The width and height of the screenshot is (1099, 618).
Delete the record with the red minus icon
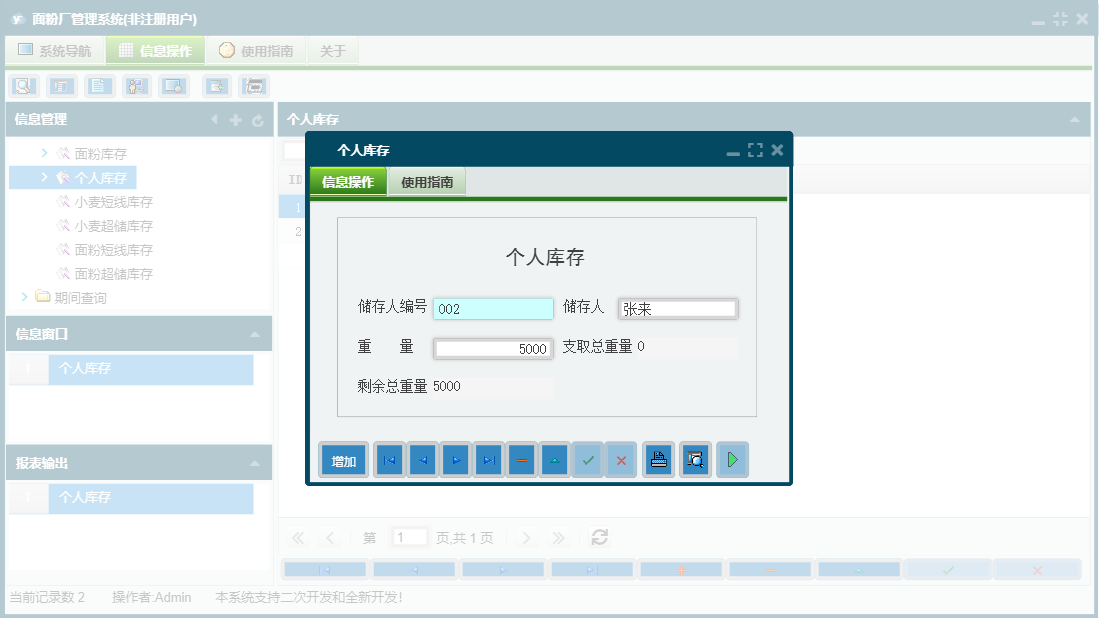pyautogui.click(x=521, y=459)
